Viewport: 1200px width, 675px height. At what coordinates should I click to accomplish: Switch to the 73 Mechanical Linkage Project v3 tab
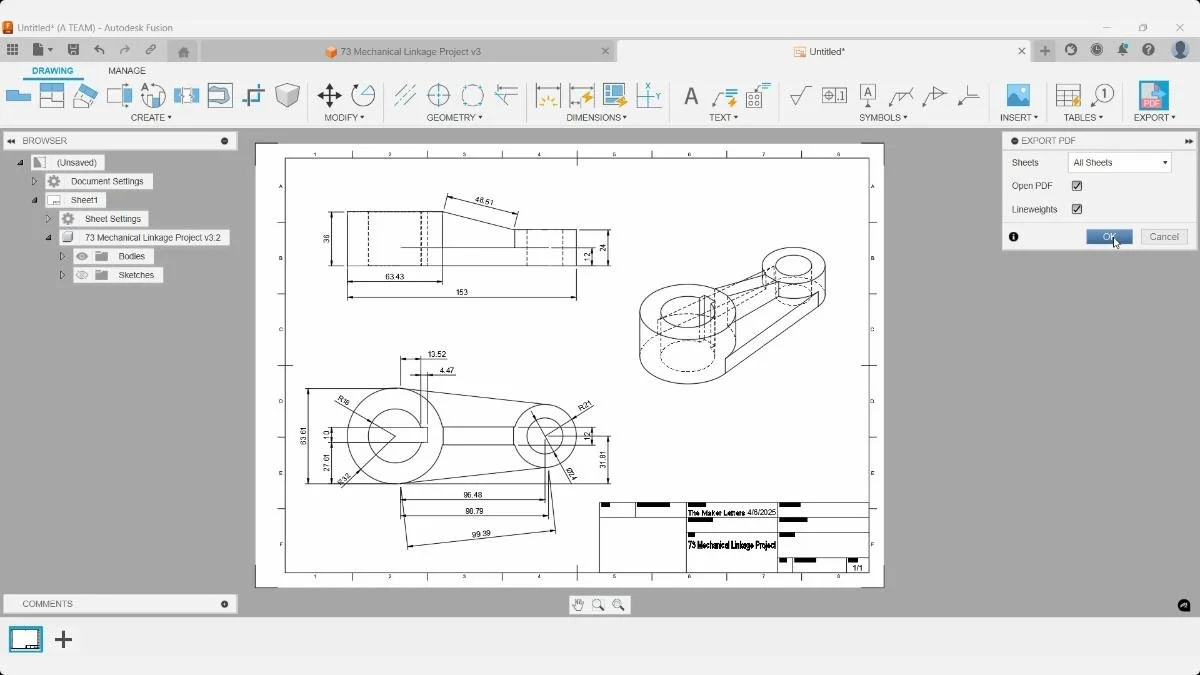[x=408, y=51]
